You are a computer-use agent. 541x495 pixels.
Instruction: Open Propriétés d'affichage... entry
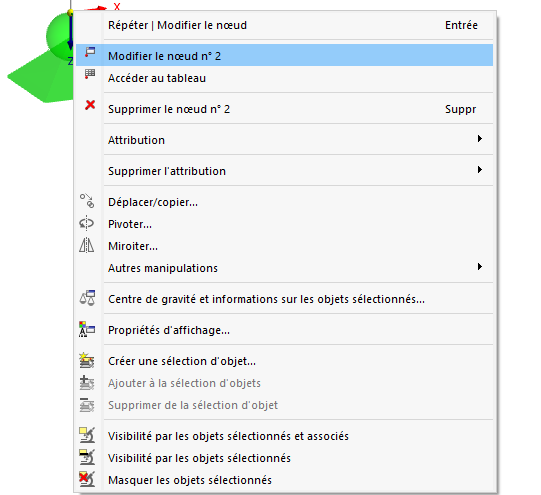[x=284, y=330]
